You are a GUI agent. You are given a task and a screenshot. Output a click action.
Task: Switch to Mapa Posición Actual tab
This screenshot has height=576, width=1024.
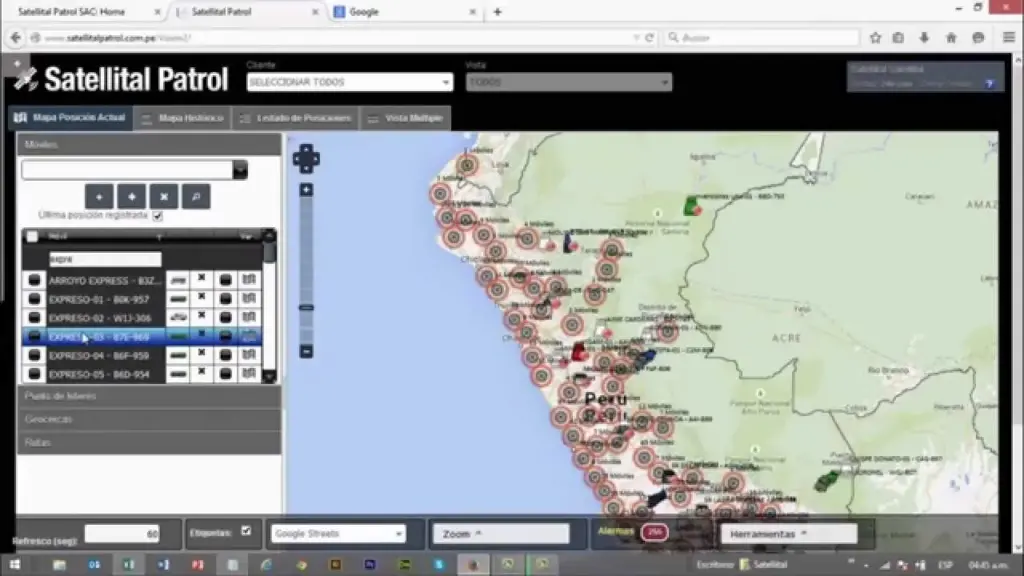pyautogui.click(x=71, y=118)
